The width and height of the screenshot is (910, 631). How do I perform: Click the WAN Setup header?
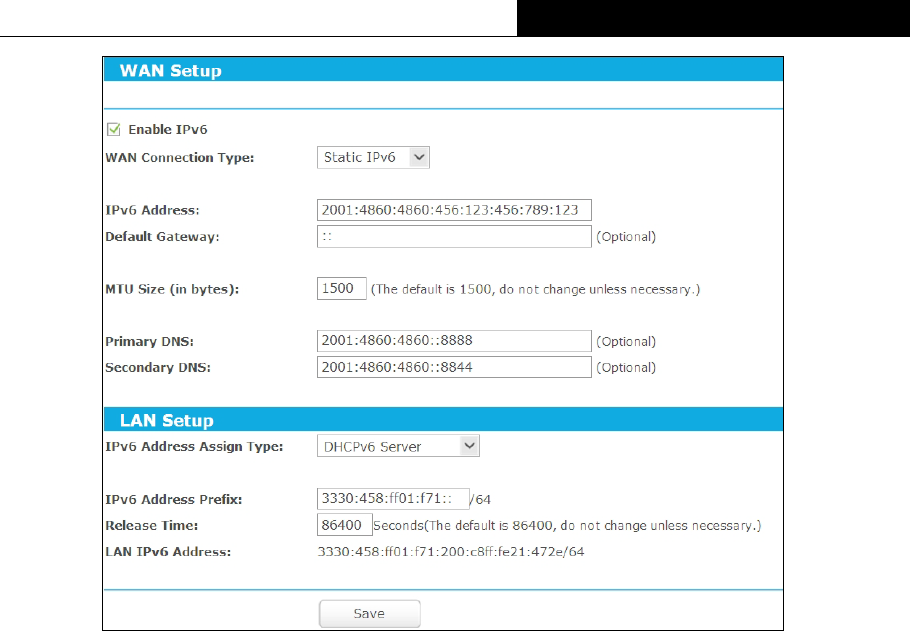coord(443,70)
